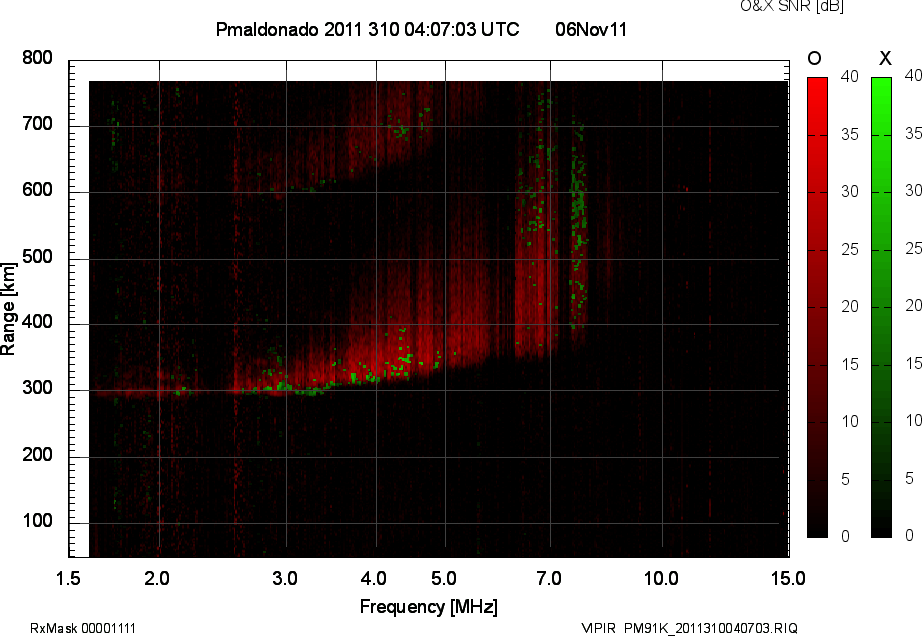The width and height of the screenshot is (922, 636).
Task: Click the O colorbar 0 dB label
Action: pyautogui.click(x=846, y=536)
